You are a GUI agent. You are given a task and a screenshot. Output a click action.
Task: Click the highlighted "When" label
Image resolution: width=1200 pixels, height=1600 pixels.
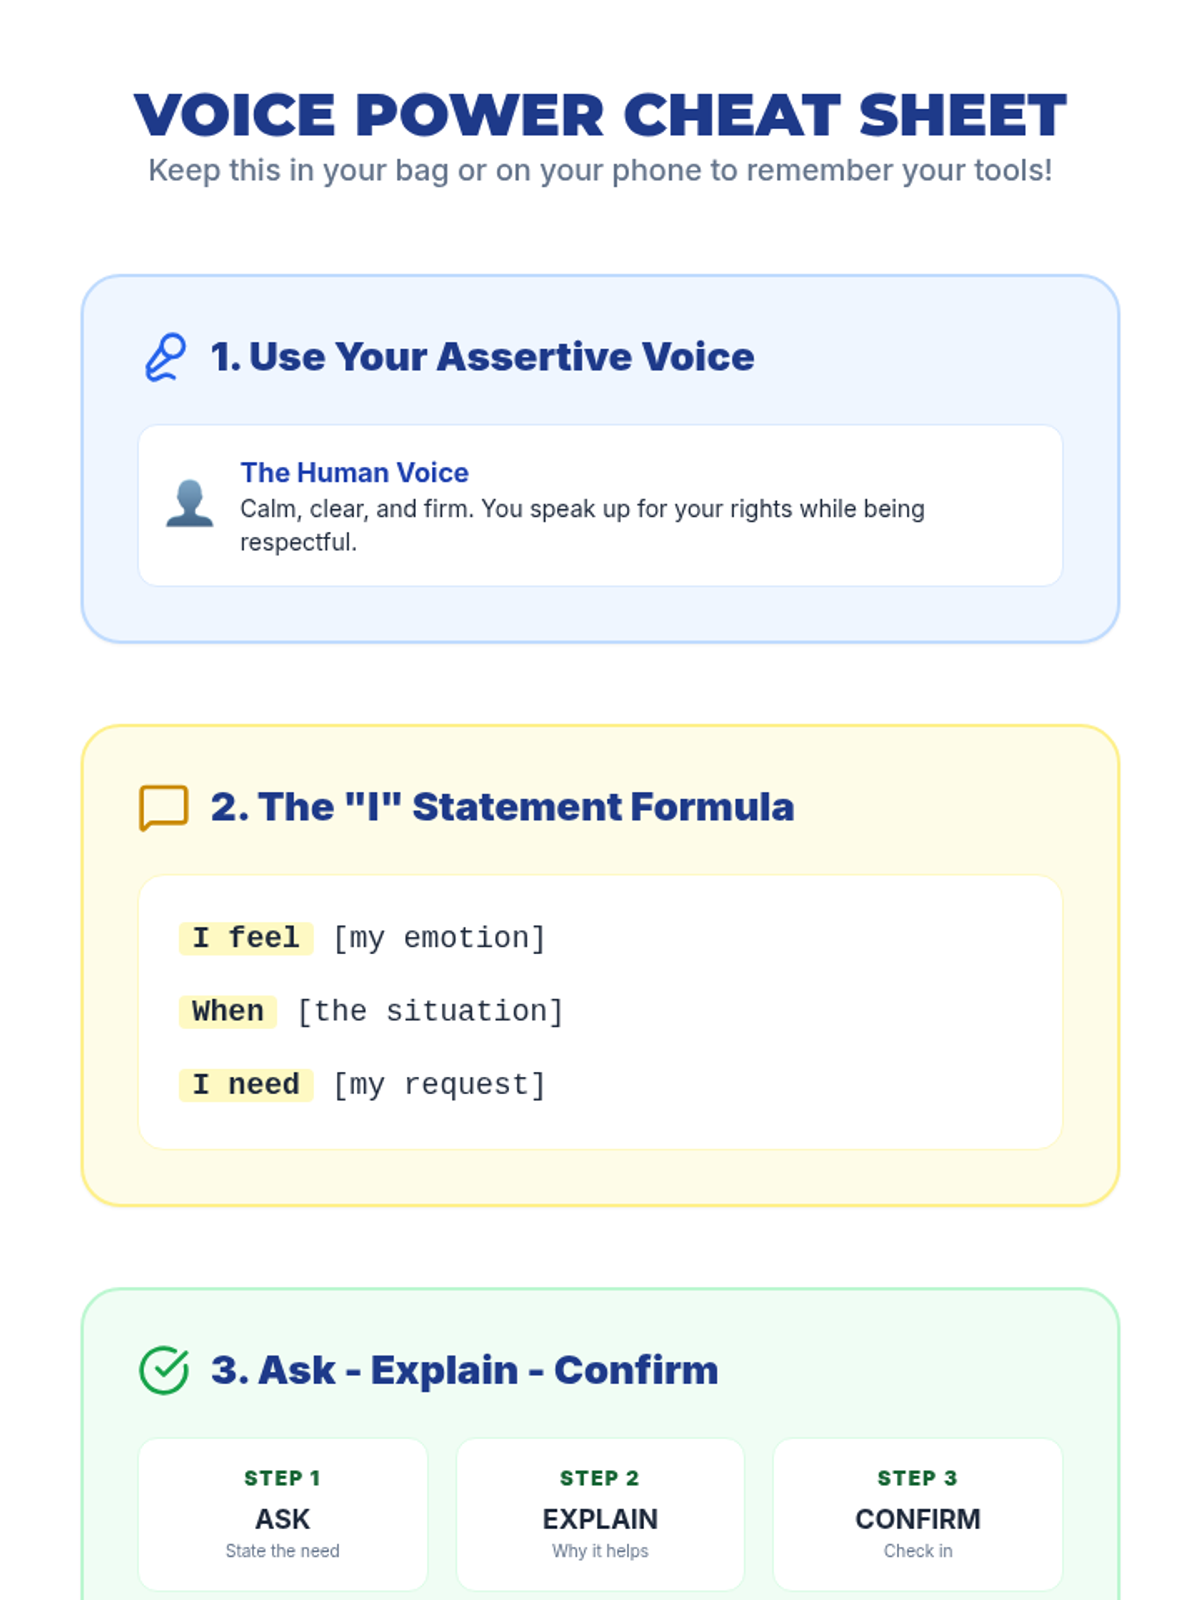point(228,1011)
